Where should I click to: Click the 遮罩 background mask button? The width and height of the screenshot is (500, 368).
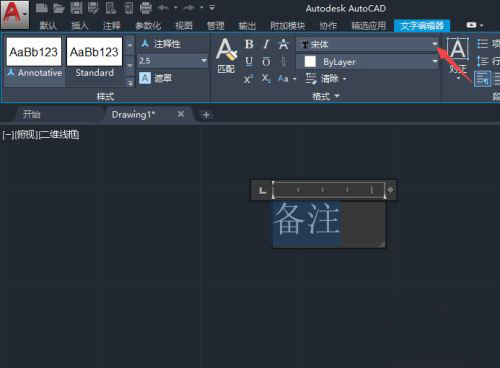[155, 78]
